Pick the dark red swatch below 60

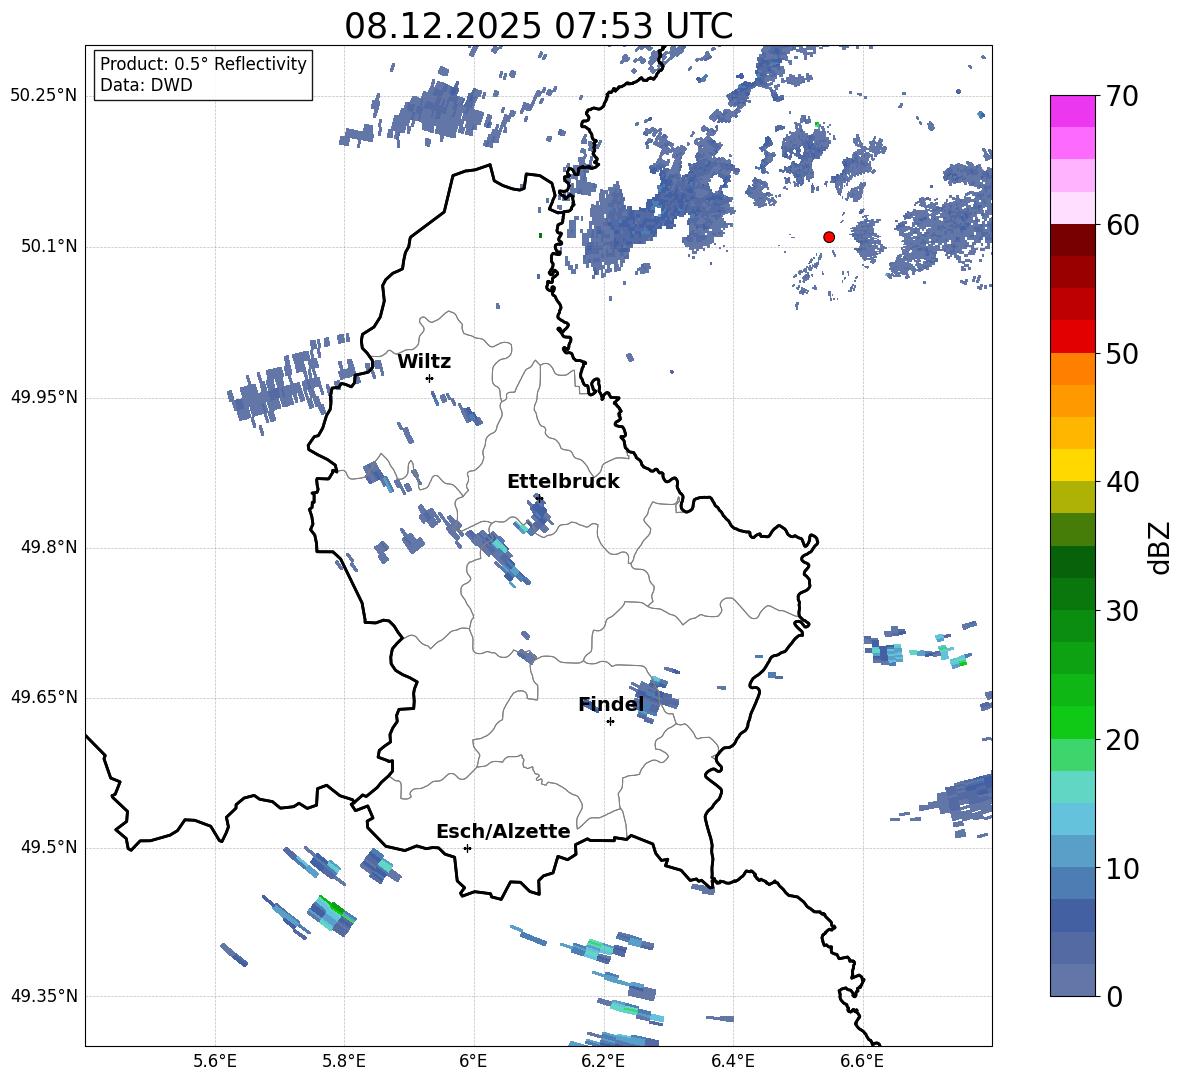pyautogui.click(x=1072, y=240)
